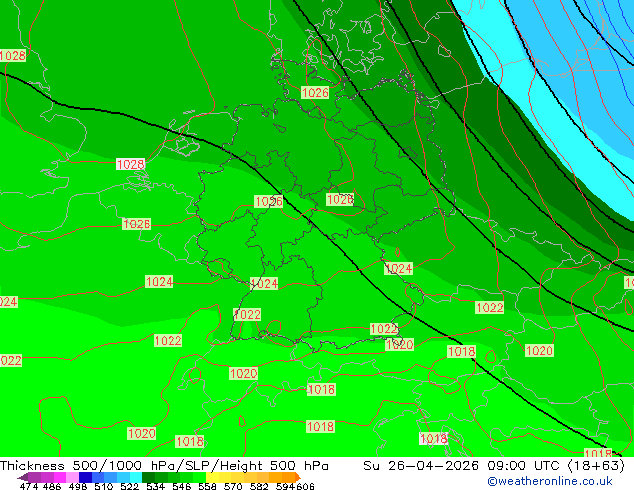The image size is (634, 490).
Task: Click the legend value '522'
Action: [129, 486]
